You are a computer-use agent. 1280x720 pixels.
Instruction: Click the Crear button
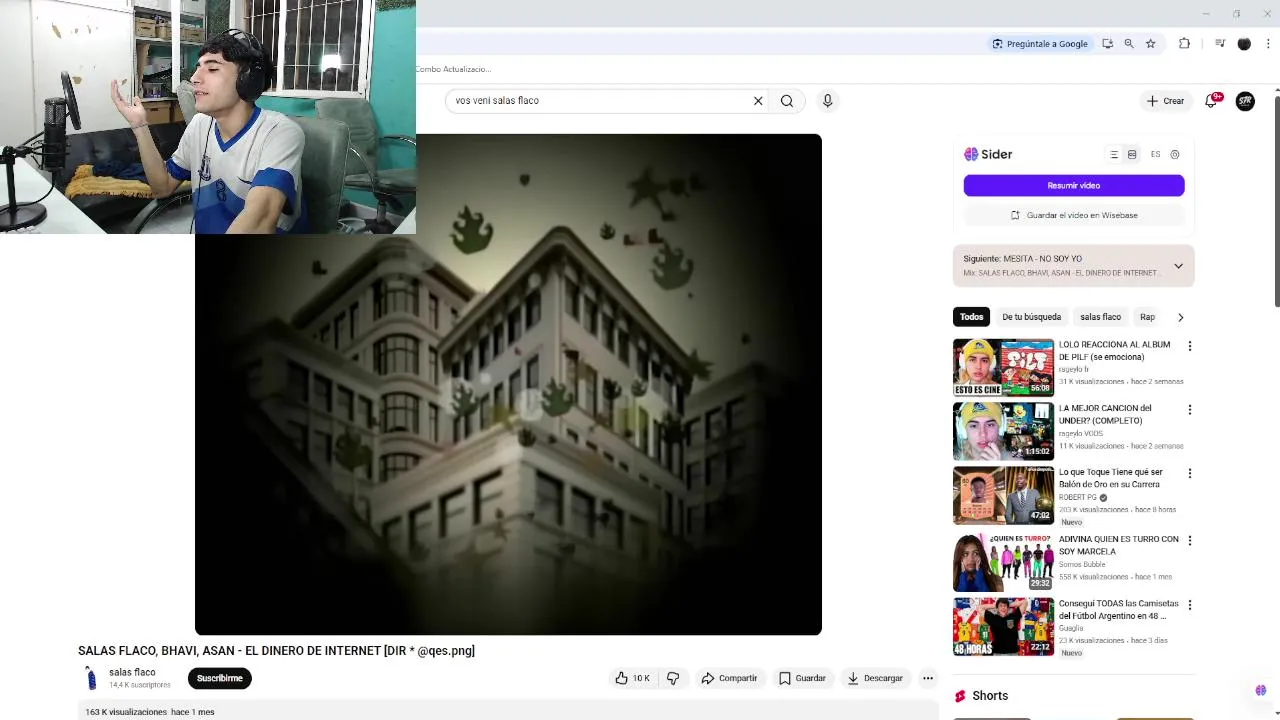[x=1165, y=101]
